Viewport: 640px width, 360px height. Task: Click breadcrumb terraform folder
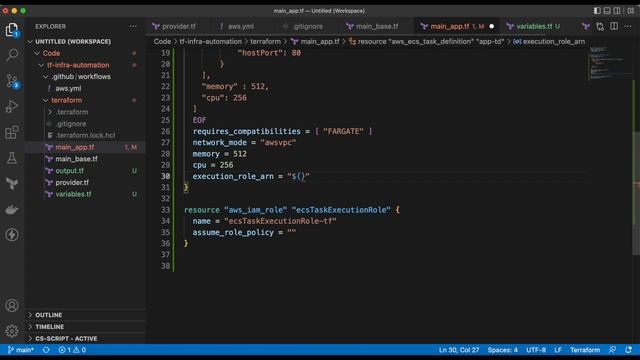pos(265,42)
